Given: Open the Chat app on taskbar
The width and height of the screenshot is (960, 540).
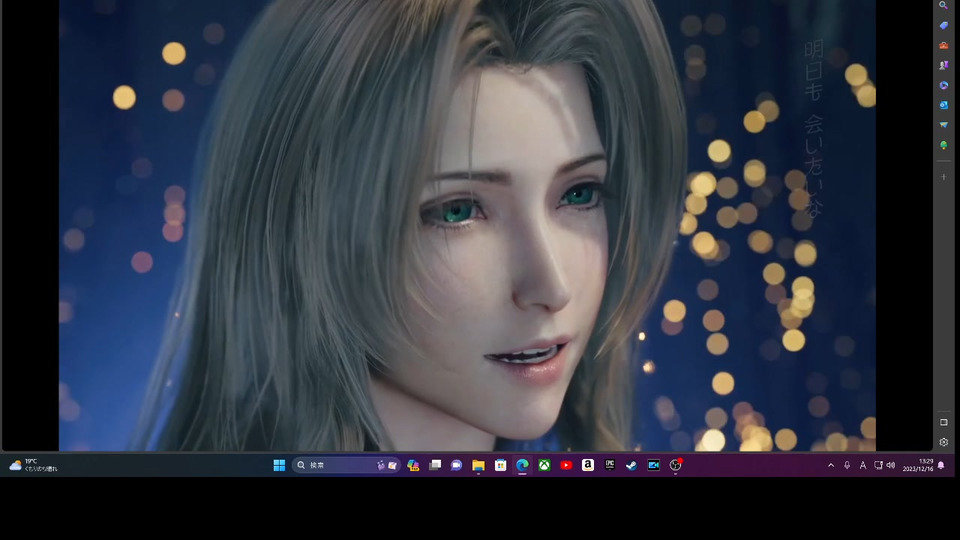Looking at the screenshot, I should [456, 465].
